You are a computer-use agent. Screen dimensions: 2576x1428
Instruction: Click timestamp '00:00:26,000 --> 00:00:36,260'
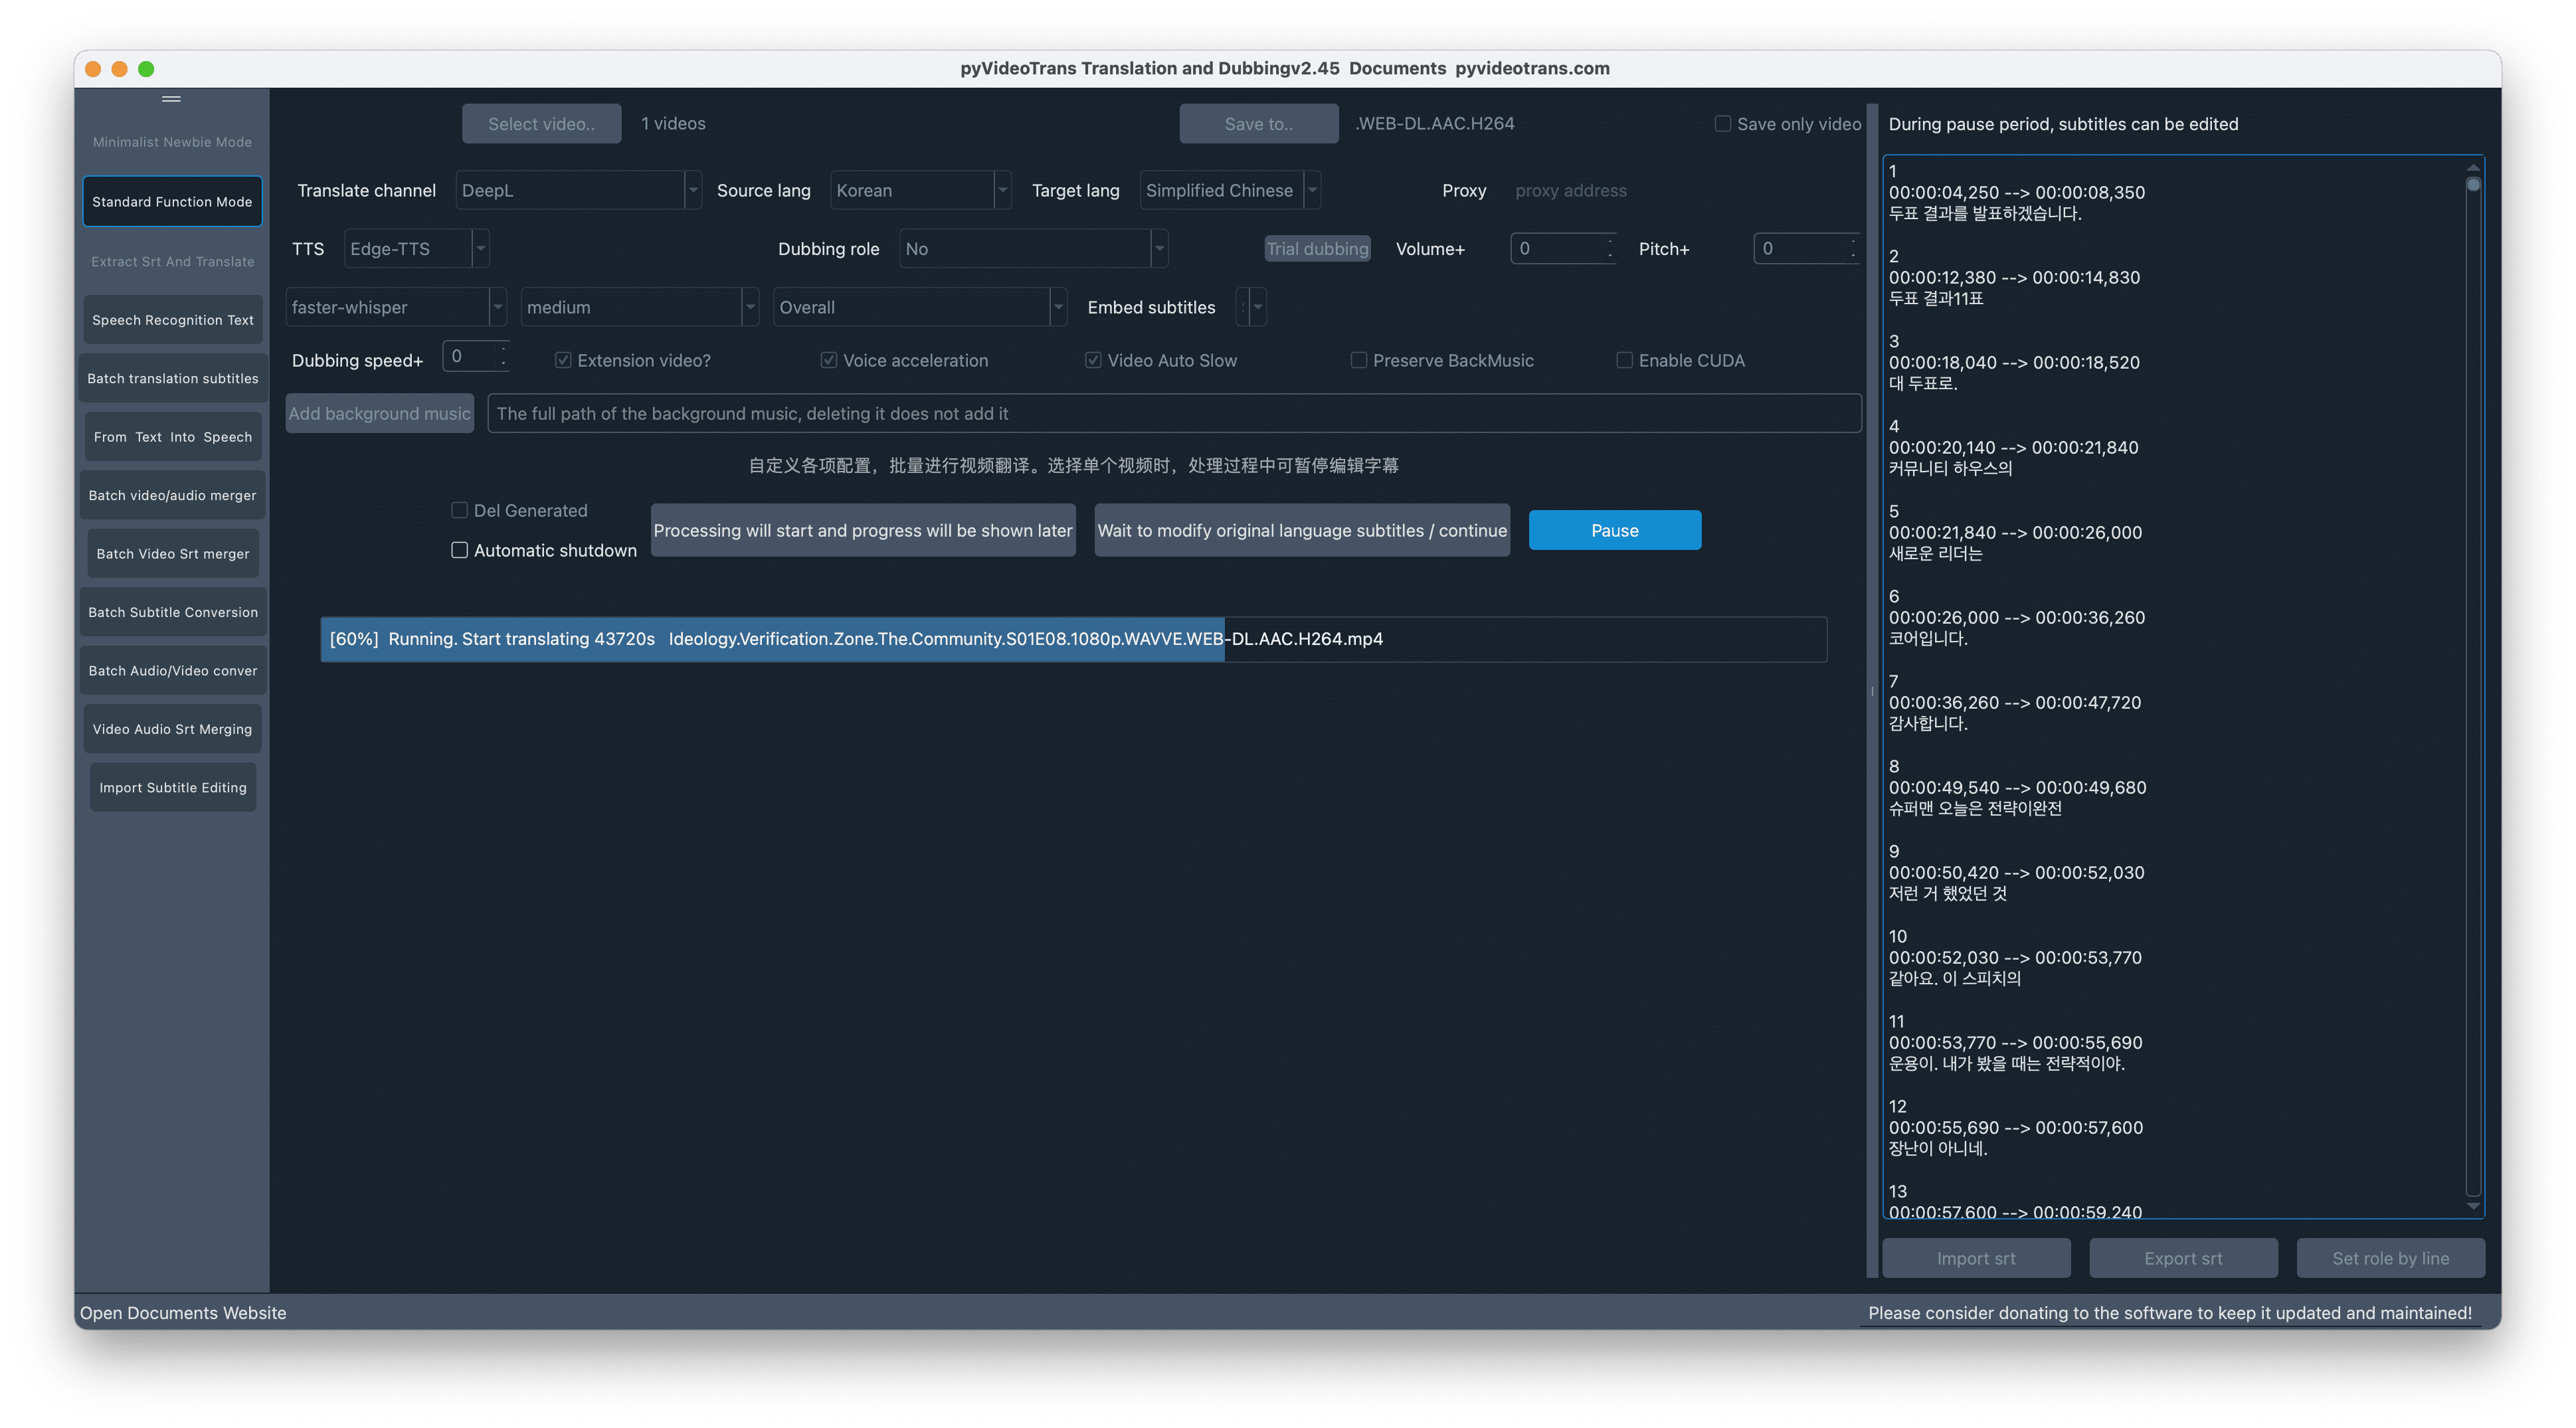[2016, 618]
